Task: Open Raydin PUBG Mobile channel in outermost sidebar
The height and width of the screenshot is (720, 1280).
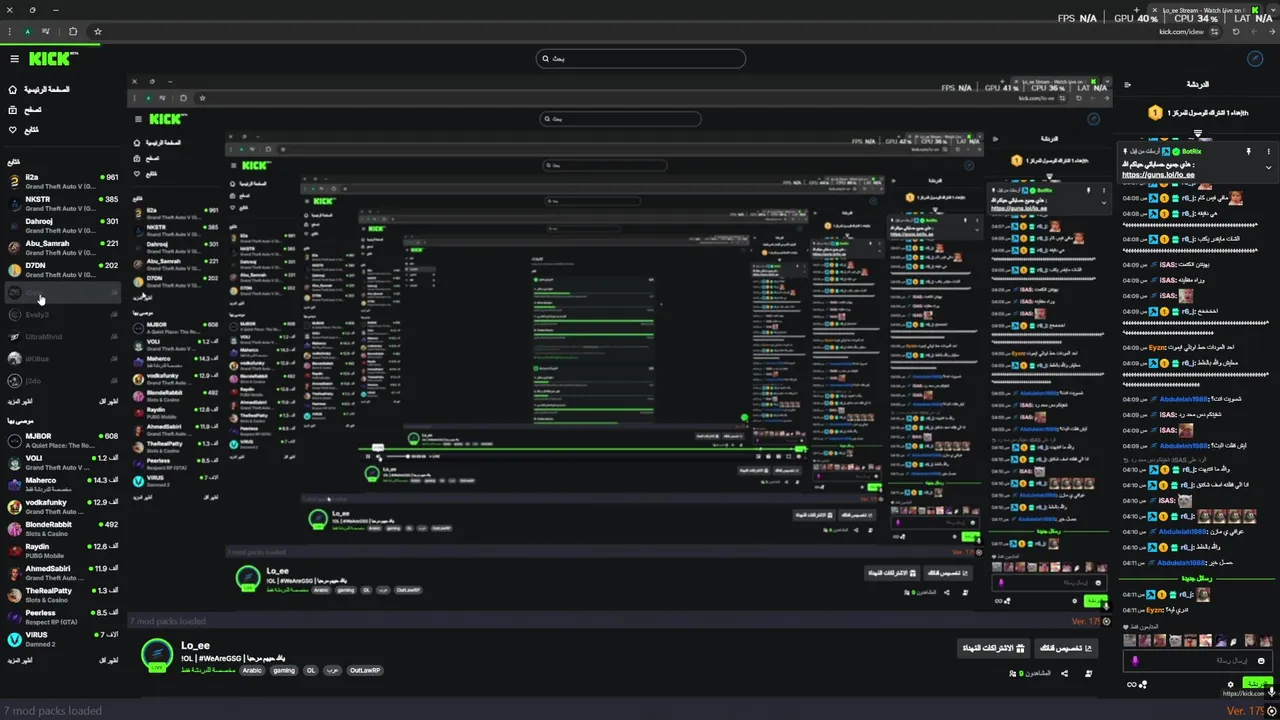Action: pos(63,550)
